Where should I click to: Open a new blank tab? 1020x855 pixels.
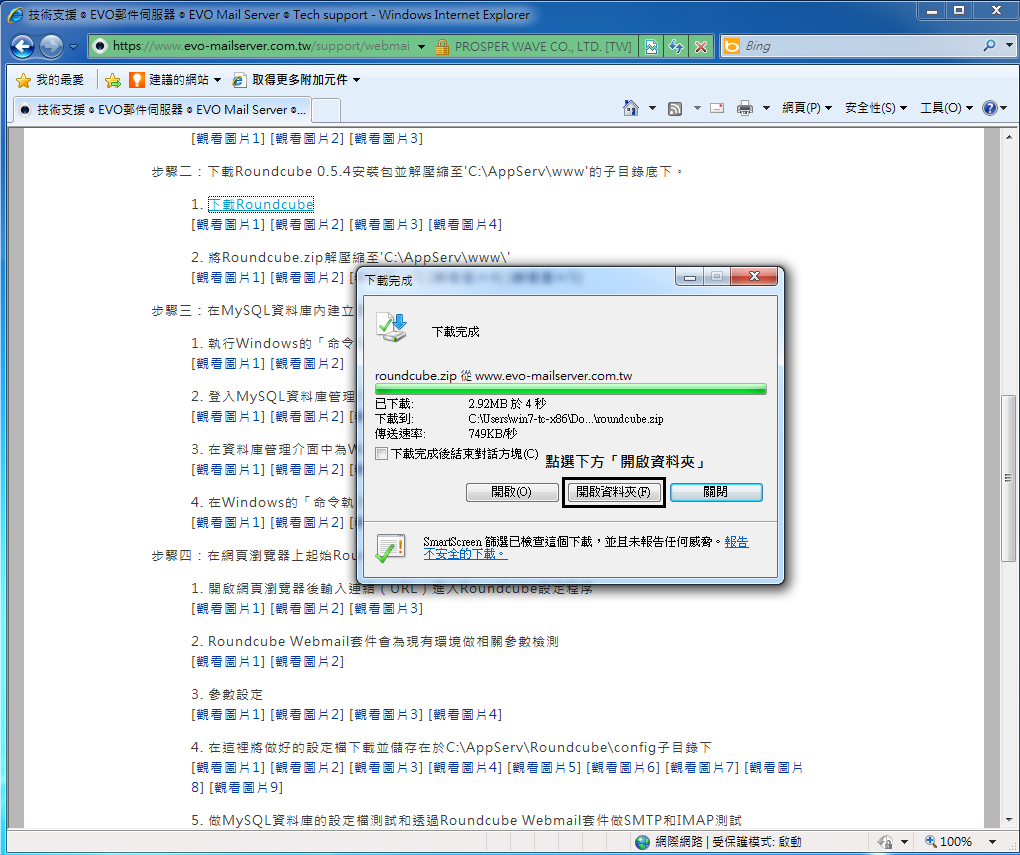coord(327,110)
